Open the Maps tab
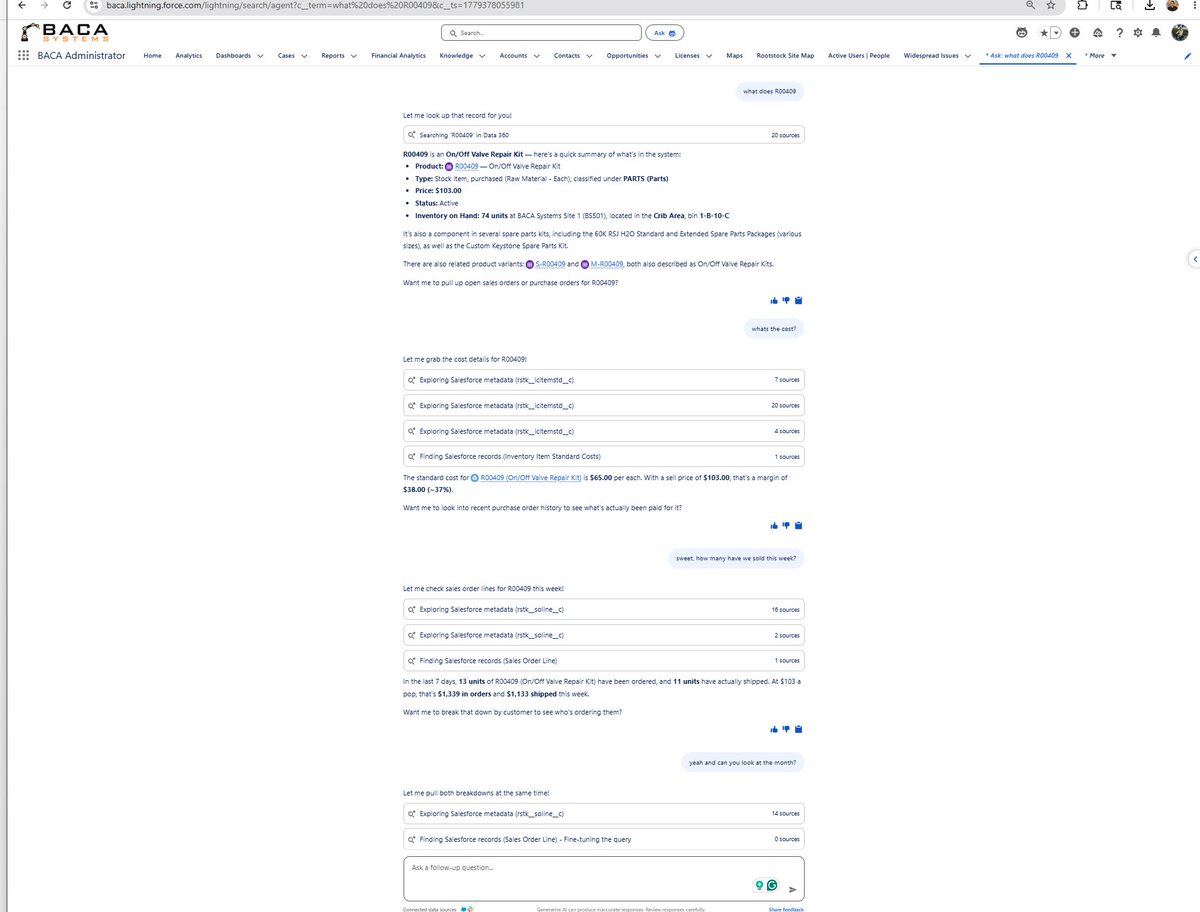This screenshot has width=1200, height=912. tap(735, 56)
